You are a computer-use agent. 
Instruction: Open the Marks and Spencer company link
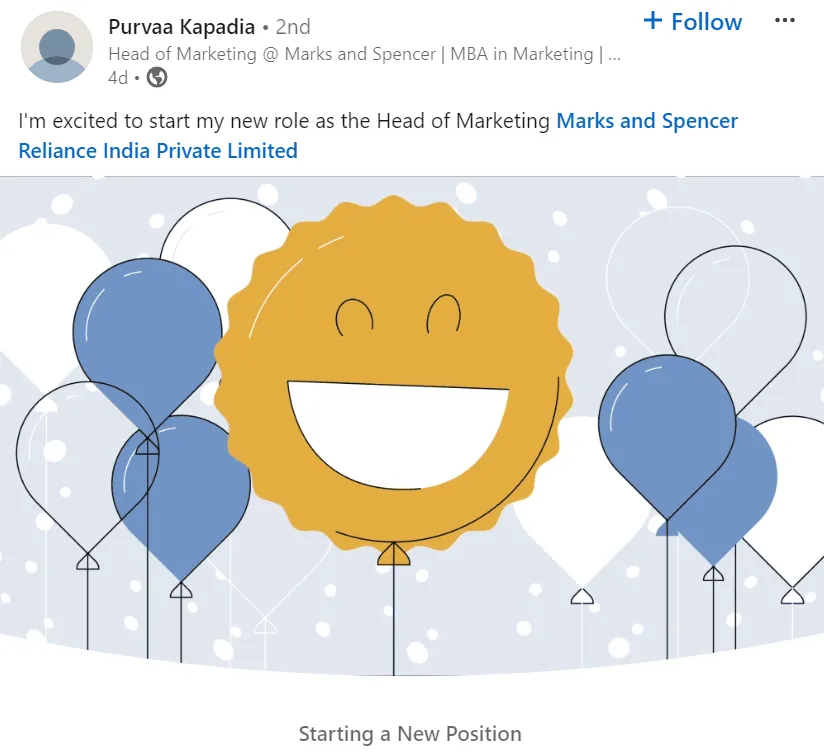[646, 121]
